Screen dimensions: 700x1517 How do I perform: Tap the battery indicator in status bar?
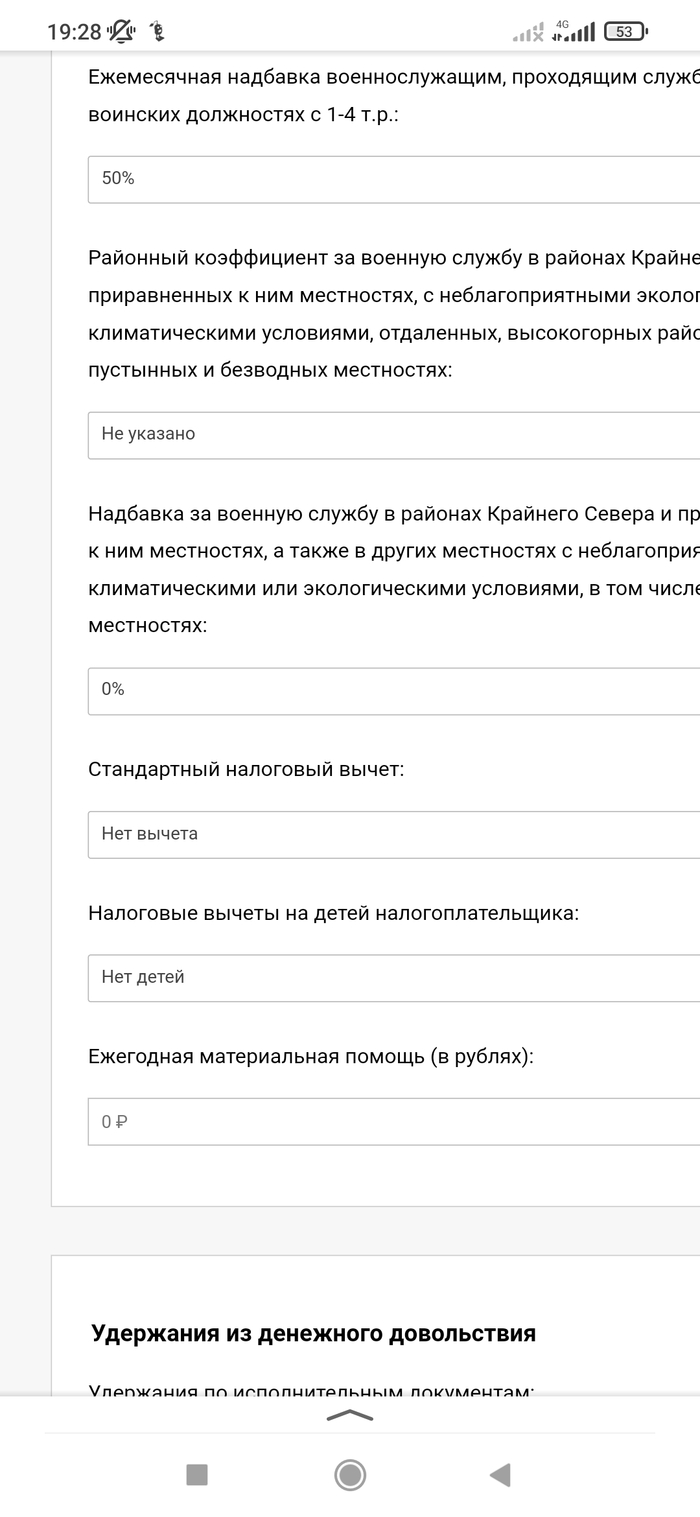[625, 32]
